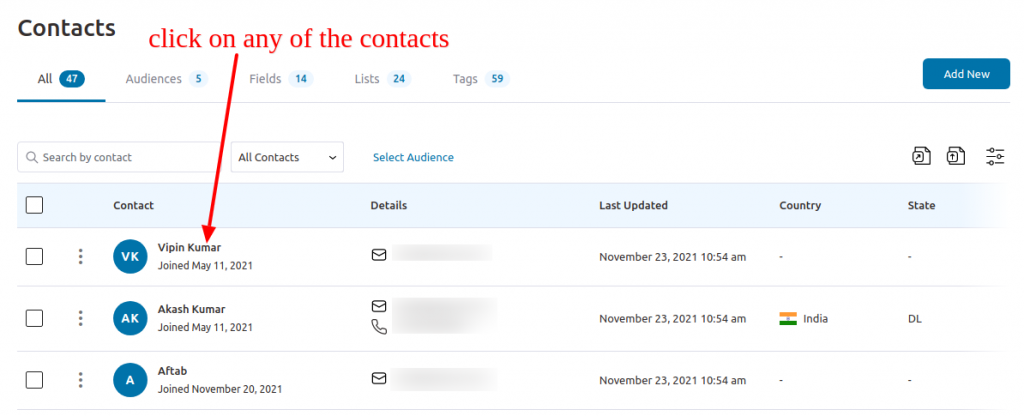The width and height of the screenshot is (1024, 416).
Task: Click Akash Kumar's phone icon
Action: pyautogui.click(x=379, y=327)
